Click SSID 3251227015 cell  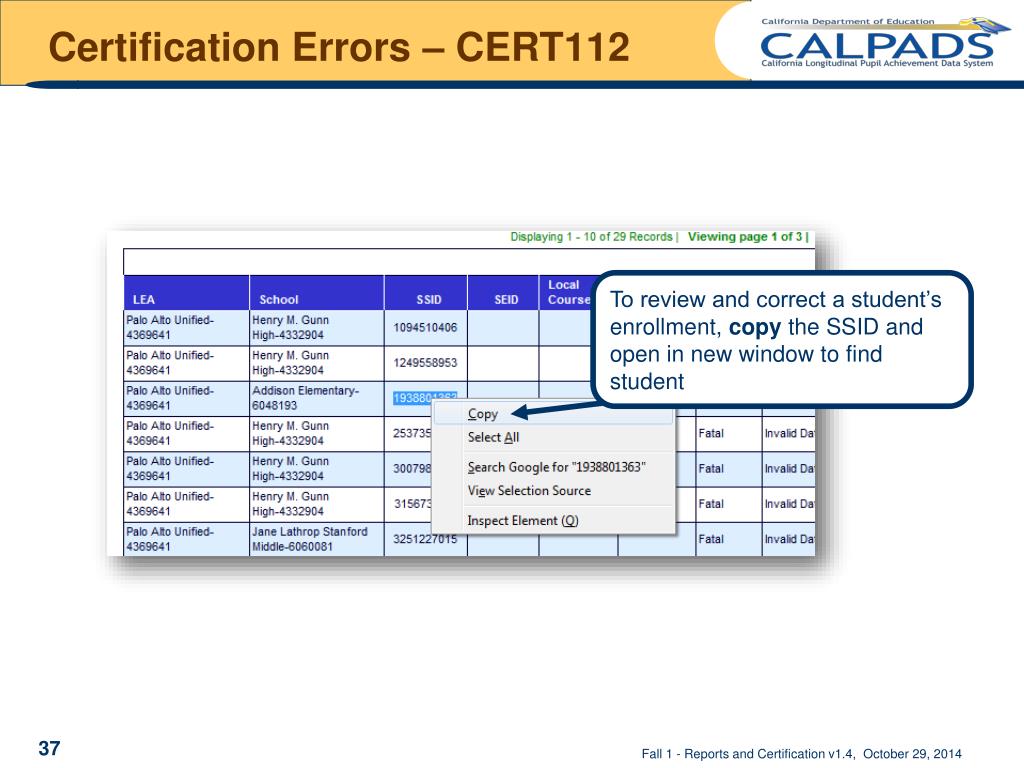pyautogui.click(x=426, y=539)
